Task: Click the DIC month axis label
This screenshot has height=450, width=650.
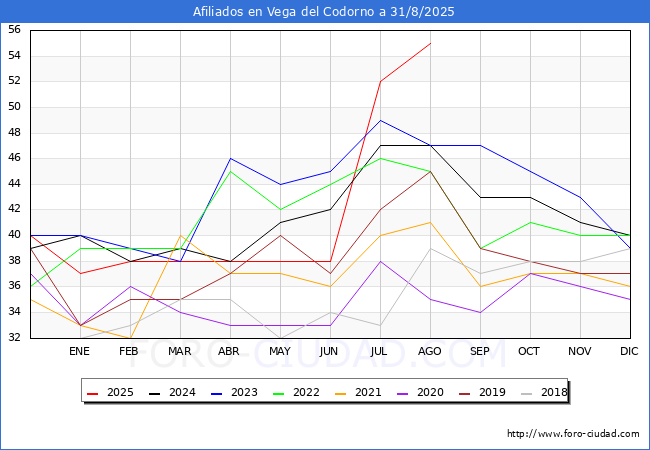Action: click(629, 352)
